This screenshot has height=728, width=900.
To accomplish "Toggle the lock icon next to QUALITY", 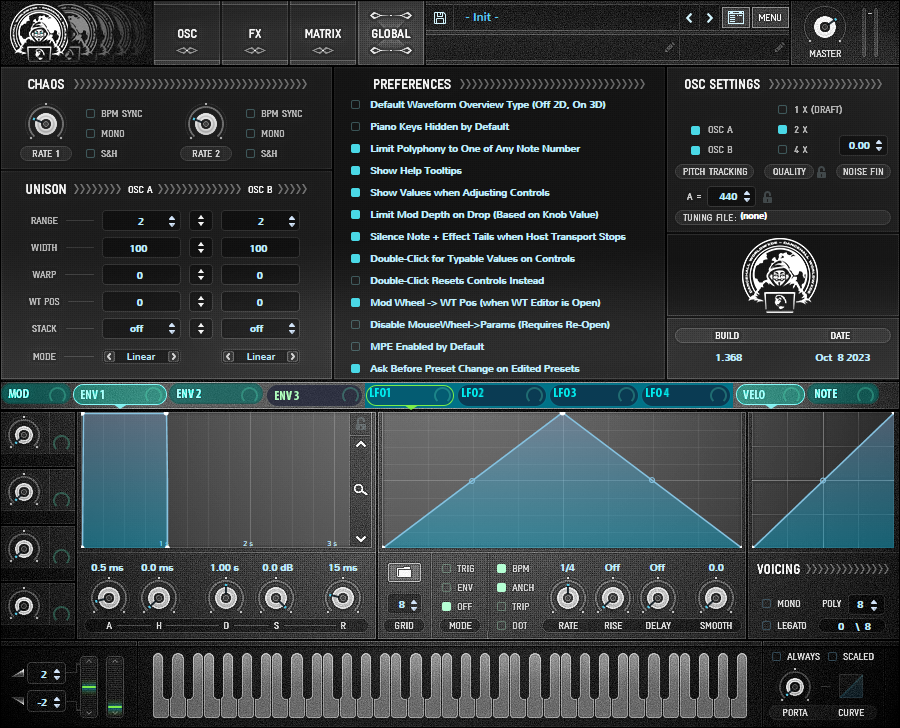I will coord(821,172).
